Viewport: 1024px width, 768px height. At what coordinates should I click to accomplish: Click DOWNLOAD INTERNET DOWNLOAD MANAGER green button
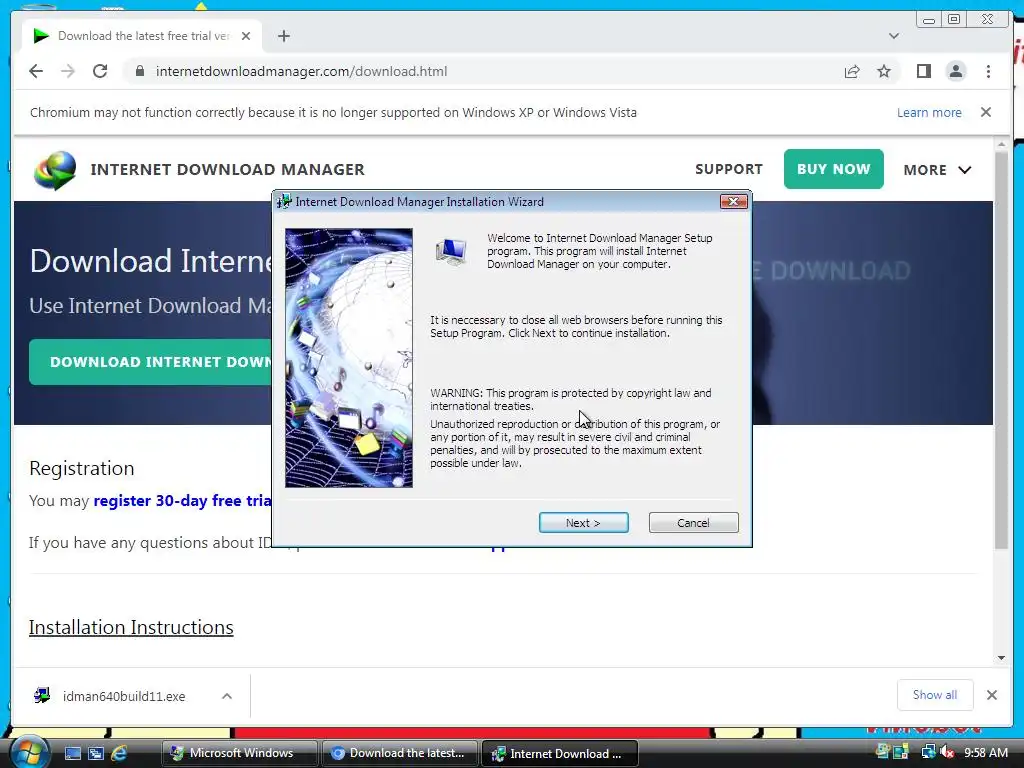coord(150,362)
